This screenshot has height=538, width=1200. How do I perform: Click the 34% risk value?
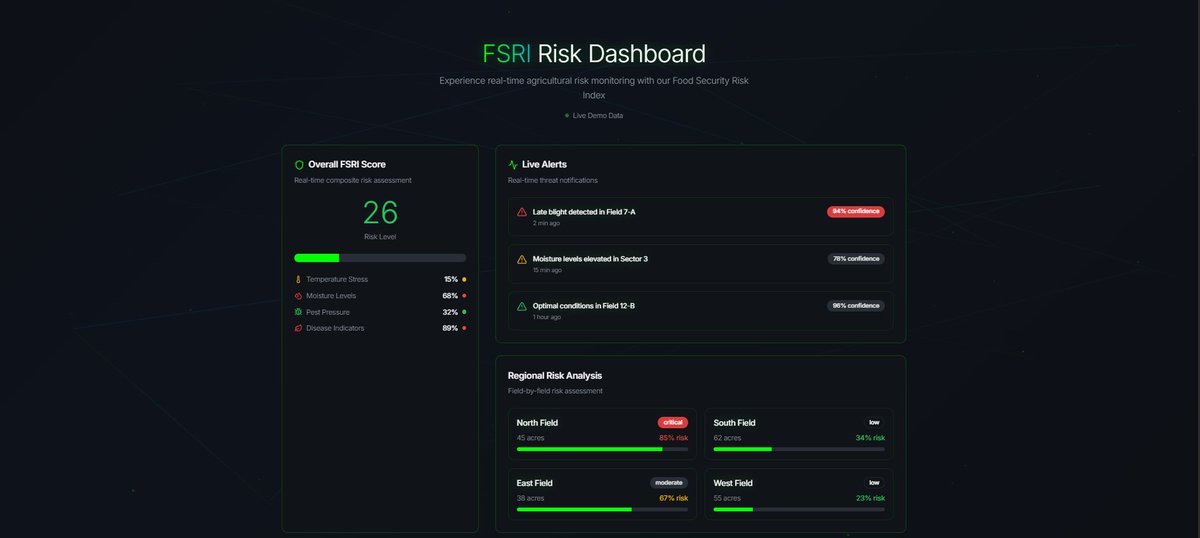pos(870,438)
